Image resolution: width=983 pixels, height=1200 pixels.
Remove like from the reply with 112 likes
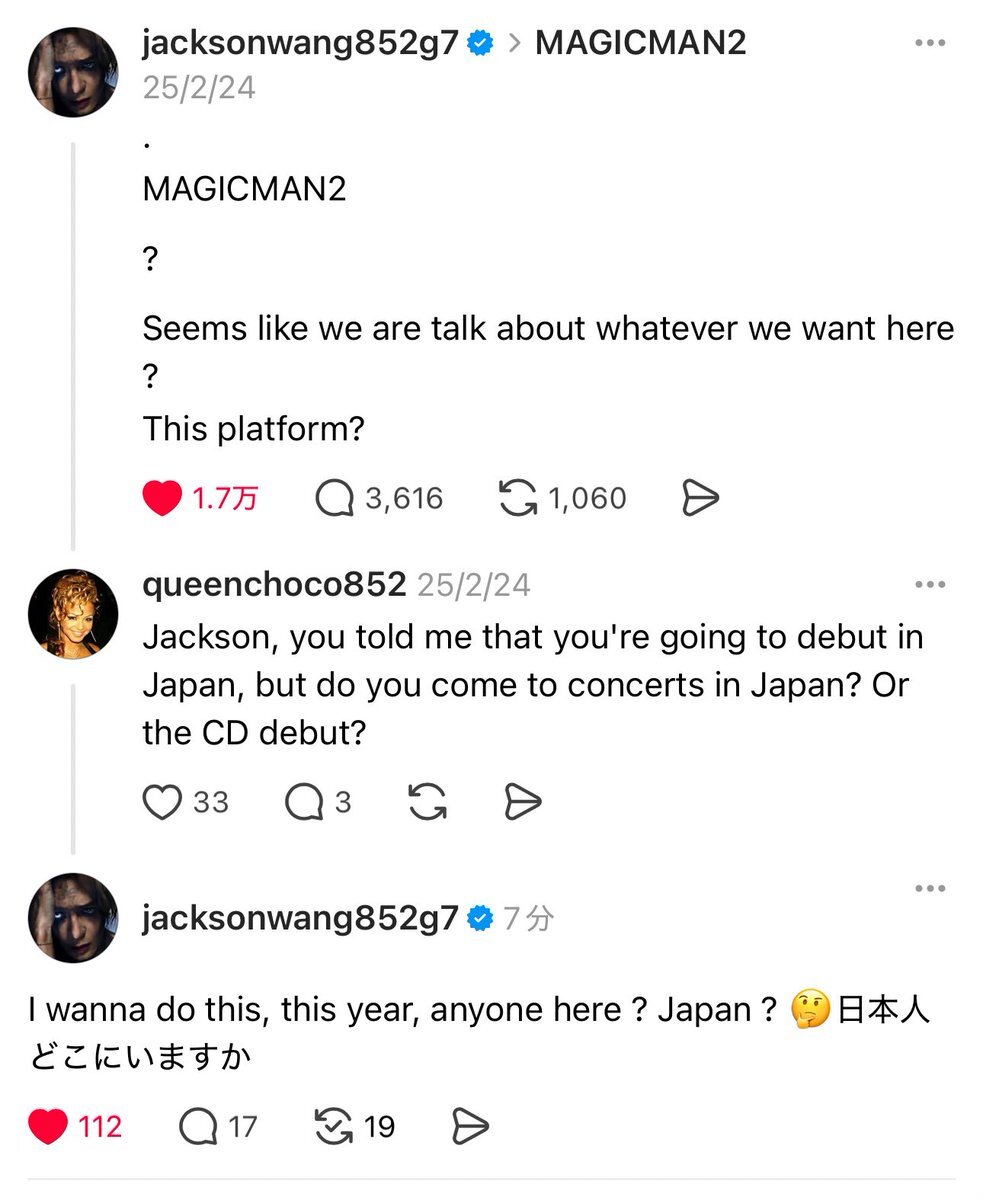48,1127
